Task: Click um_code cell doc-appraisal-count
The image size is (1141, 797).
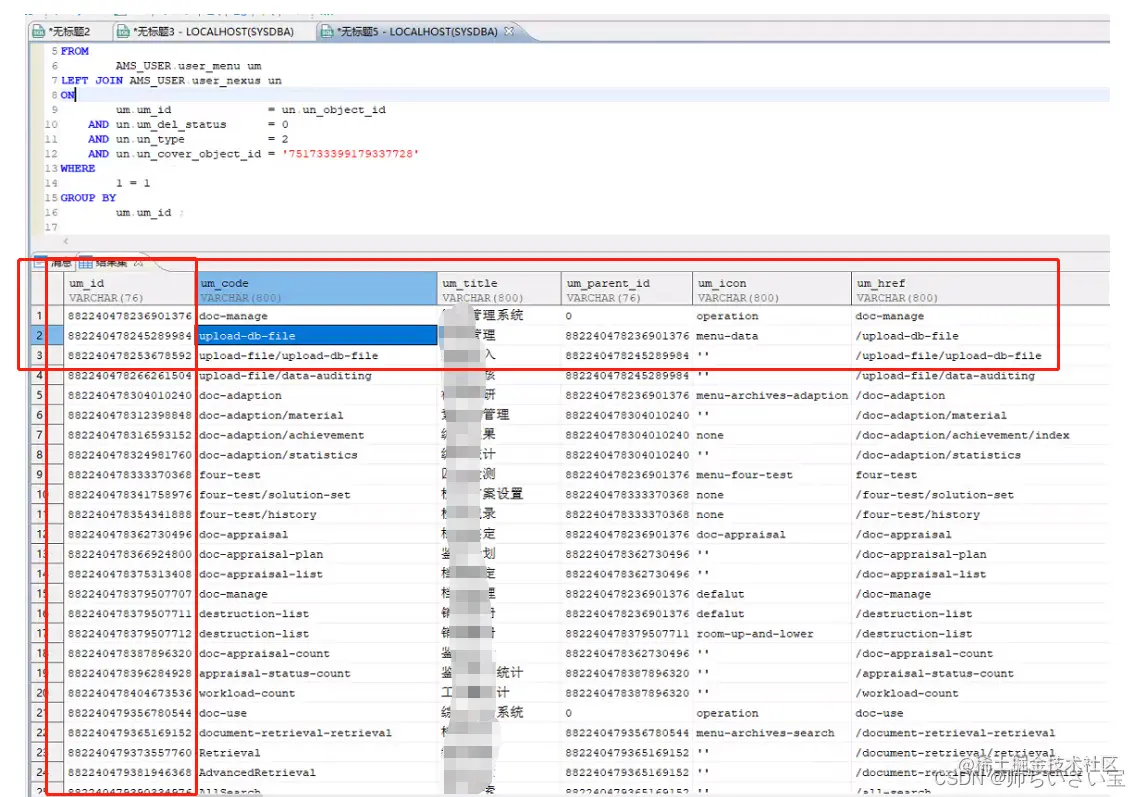Action: click(x=317, y=654)
